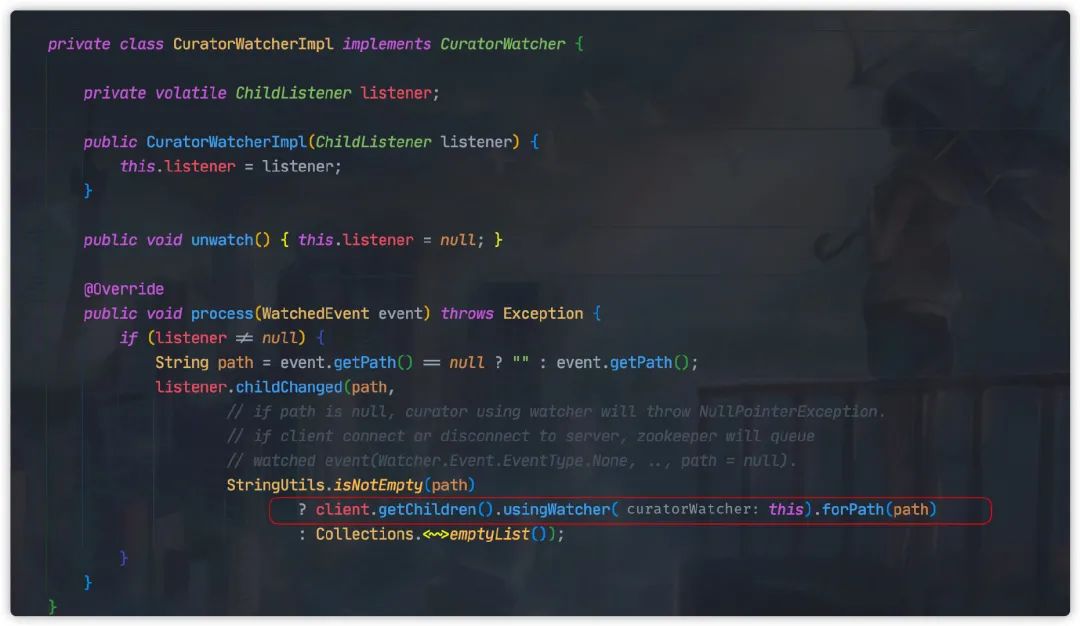
Task: Click the 'throws' keyword
Action: click(x=467, y=314)
